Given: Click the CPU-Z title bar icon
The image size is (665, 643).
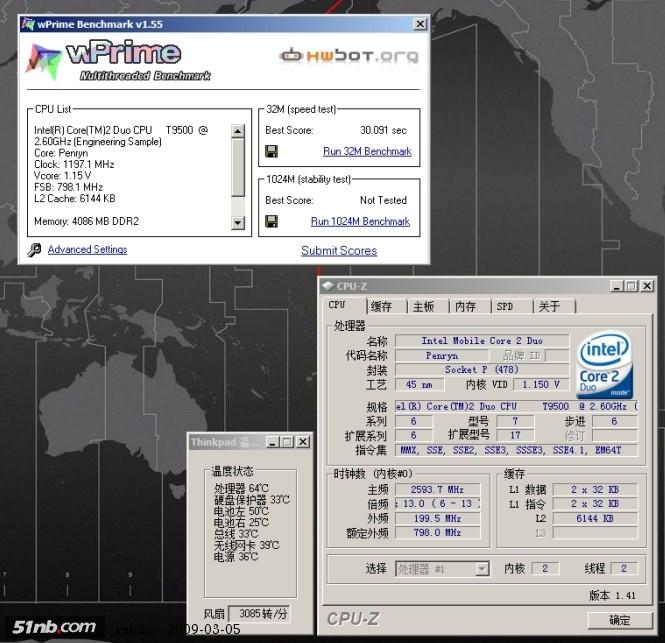Looking at the screenshot, I should coord(329,286).
